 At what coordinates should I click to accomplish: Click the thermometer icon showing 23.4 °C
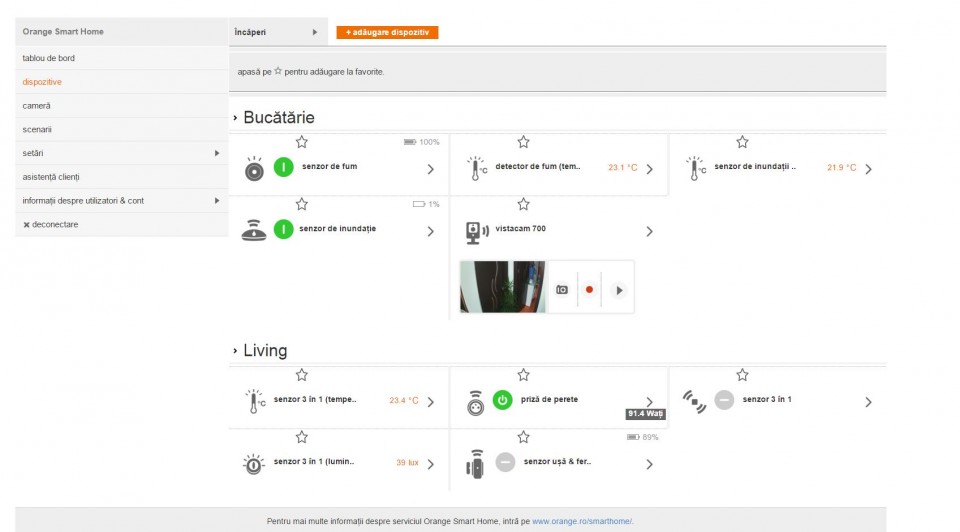[x=255, y=402]
